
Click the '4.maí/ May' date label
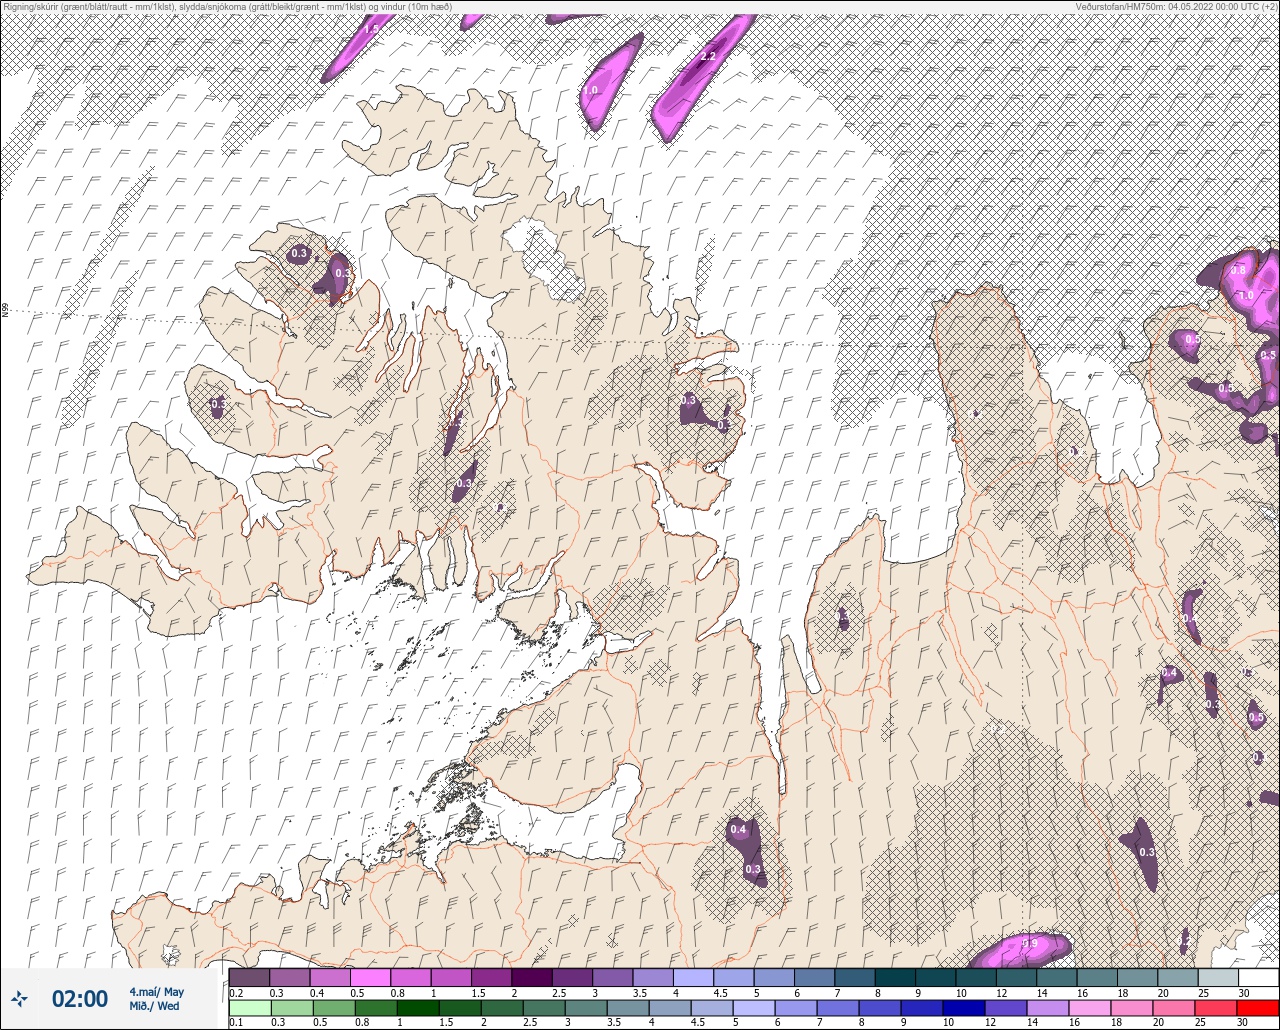tap(156, 992)
